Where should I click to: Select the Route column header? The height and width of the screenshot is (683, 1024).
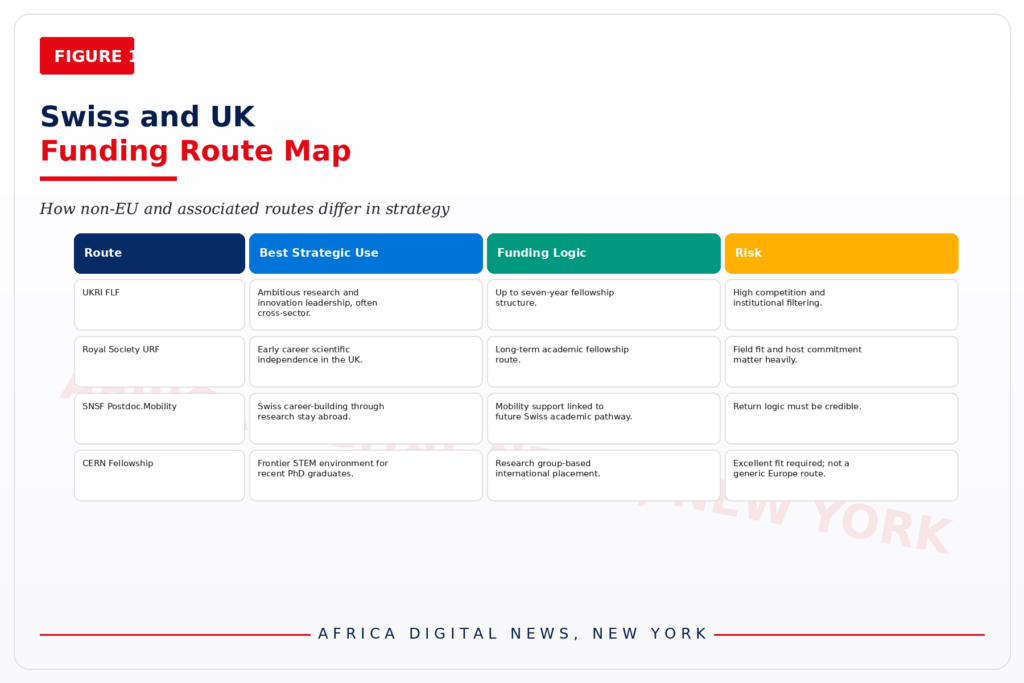click(x=159, y=253)
